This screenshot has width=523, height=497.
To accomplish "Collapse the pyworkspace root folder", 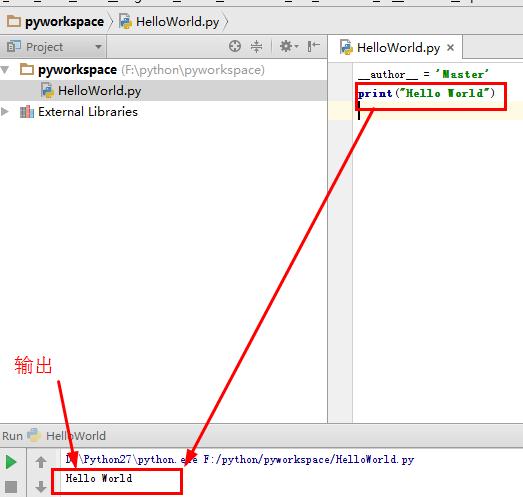I will coord(5,70).
